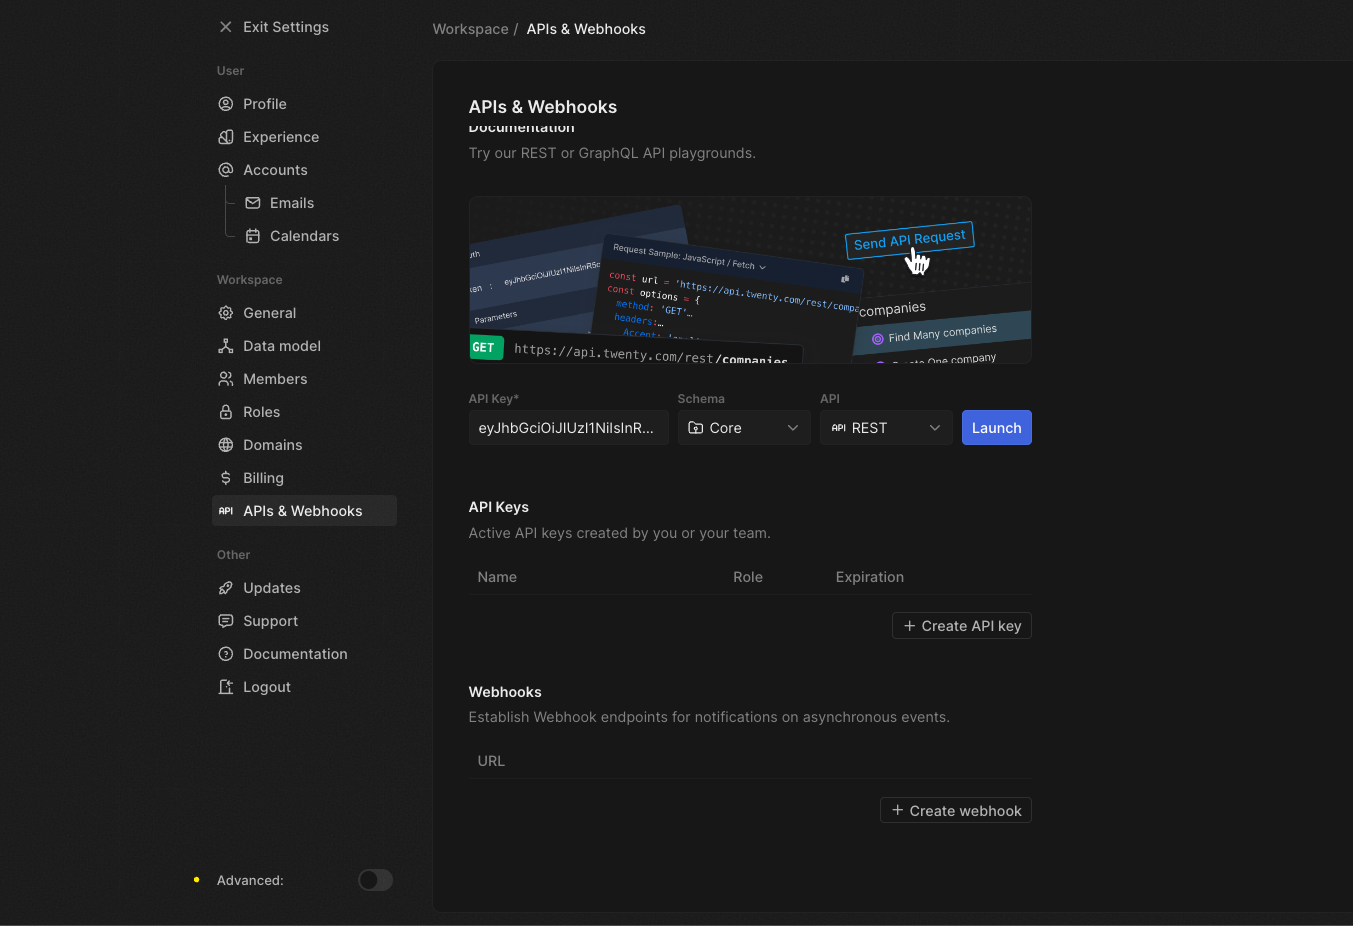This screenshot has height=926, width=1353.
Task: Click the API Key input field
Action: pyautogui.click(x=568, y=427)
